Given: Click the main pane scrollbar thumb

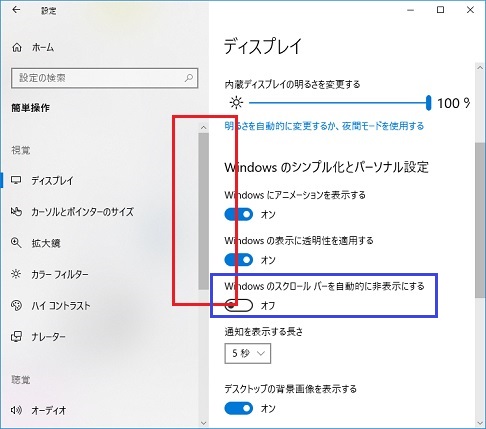Looking at the screenshot, I should click(x=480, y=220).
